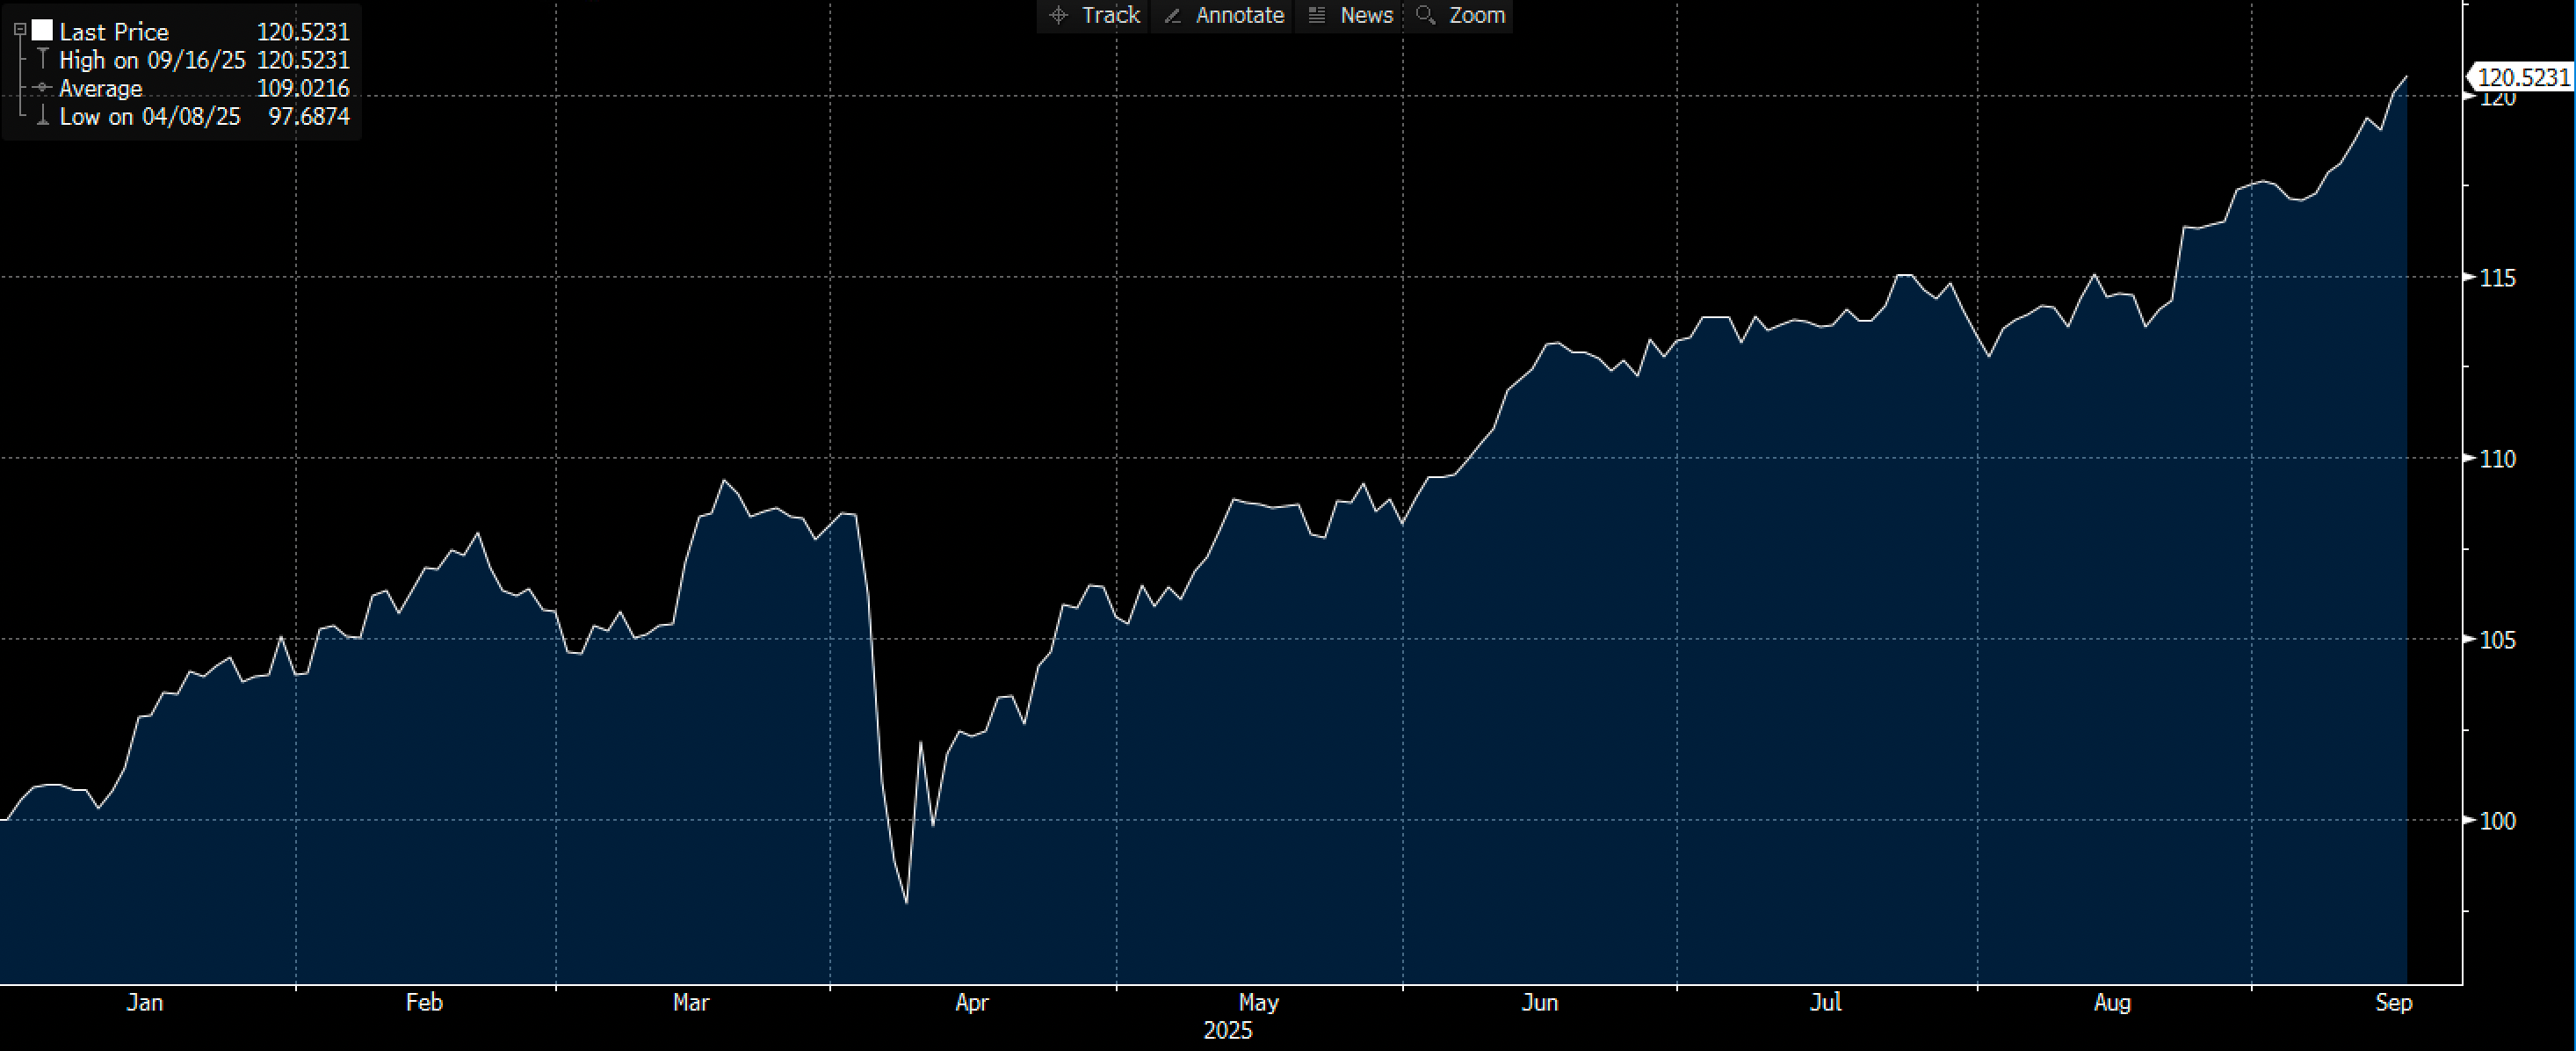The image size is (2576, 1051).
Task: Click the Track crosshair icon
Action: tap(1059, 15)
